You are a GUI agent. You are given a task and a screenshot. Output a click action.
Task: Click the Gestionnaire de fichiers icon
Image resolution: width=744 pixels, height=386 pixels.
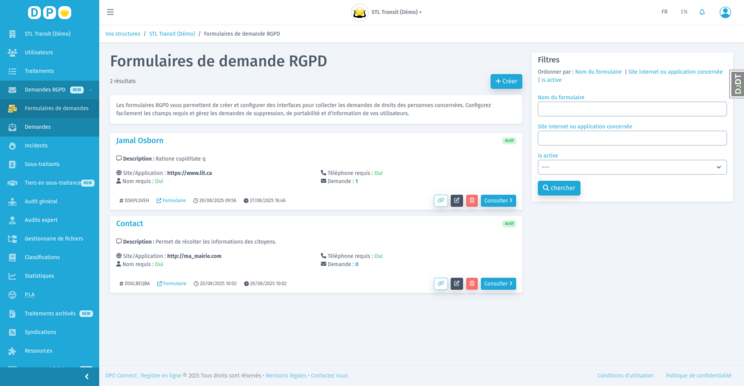(12, 239)
